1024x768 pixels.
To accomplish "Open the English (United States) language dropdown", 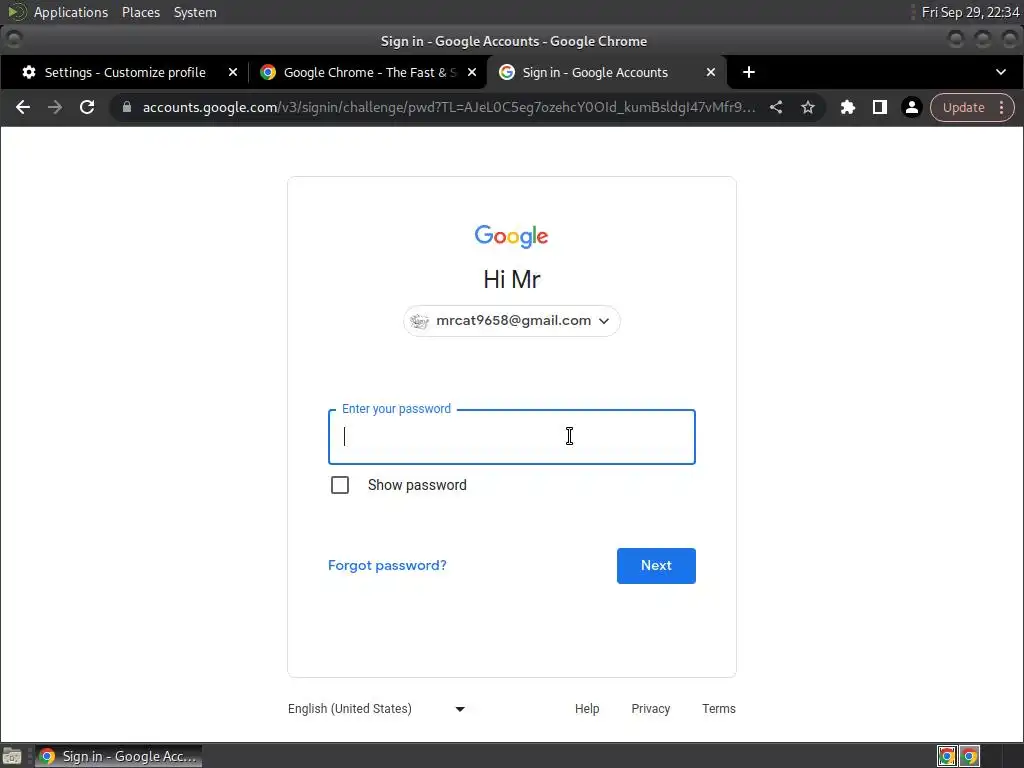I will 377,709.
